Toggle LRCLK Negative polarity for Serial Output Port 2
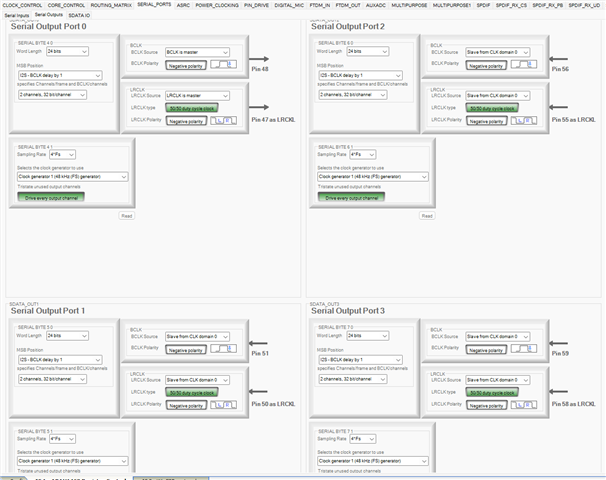Image resolution: width=606 pixels, height=480 pixels. [x=486, y=121]
